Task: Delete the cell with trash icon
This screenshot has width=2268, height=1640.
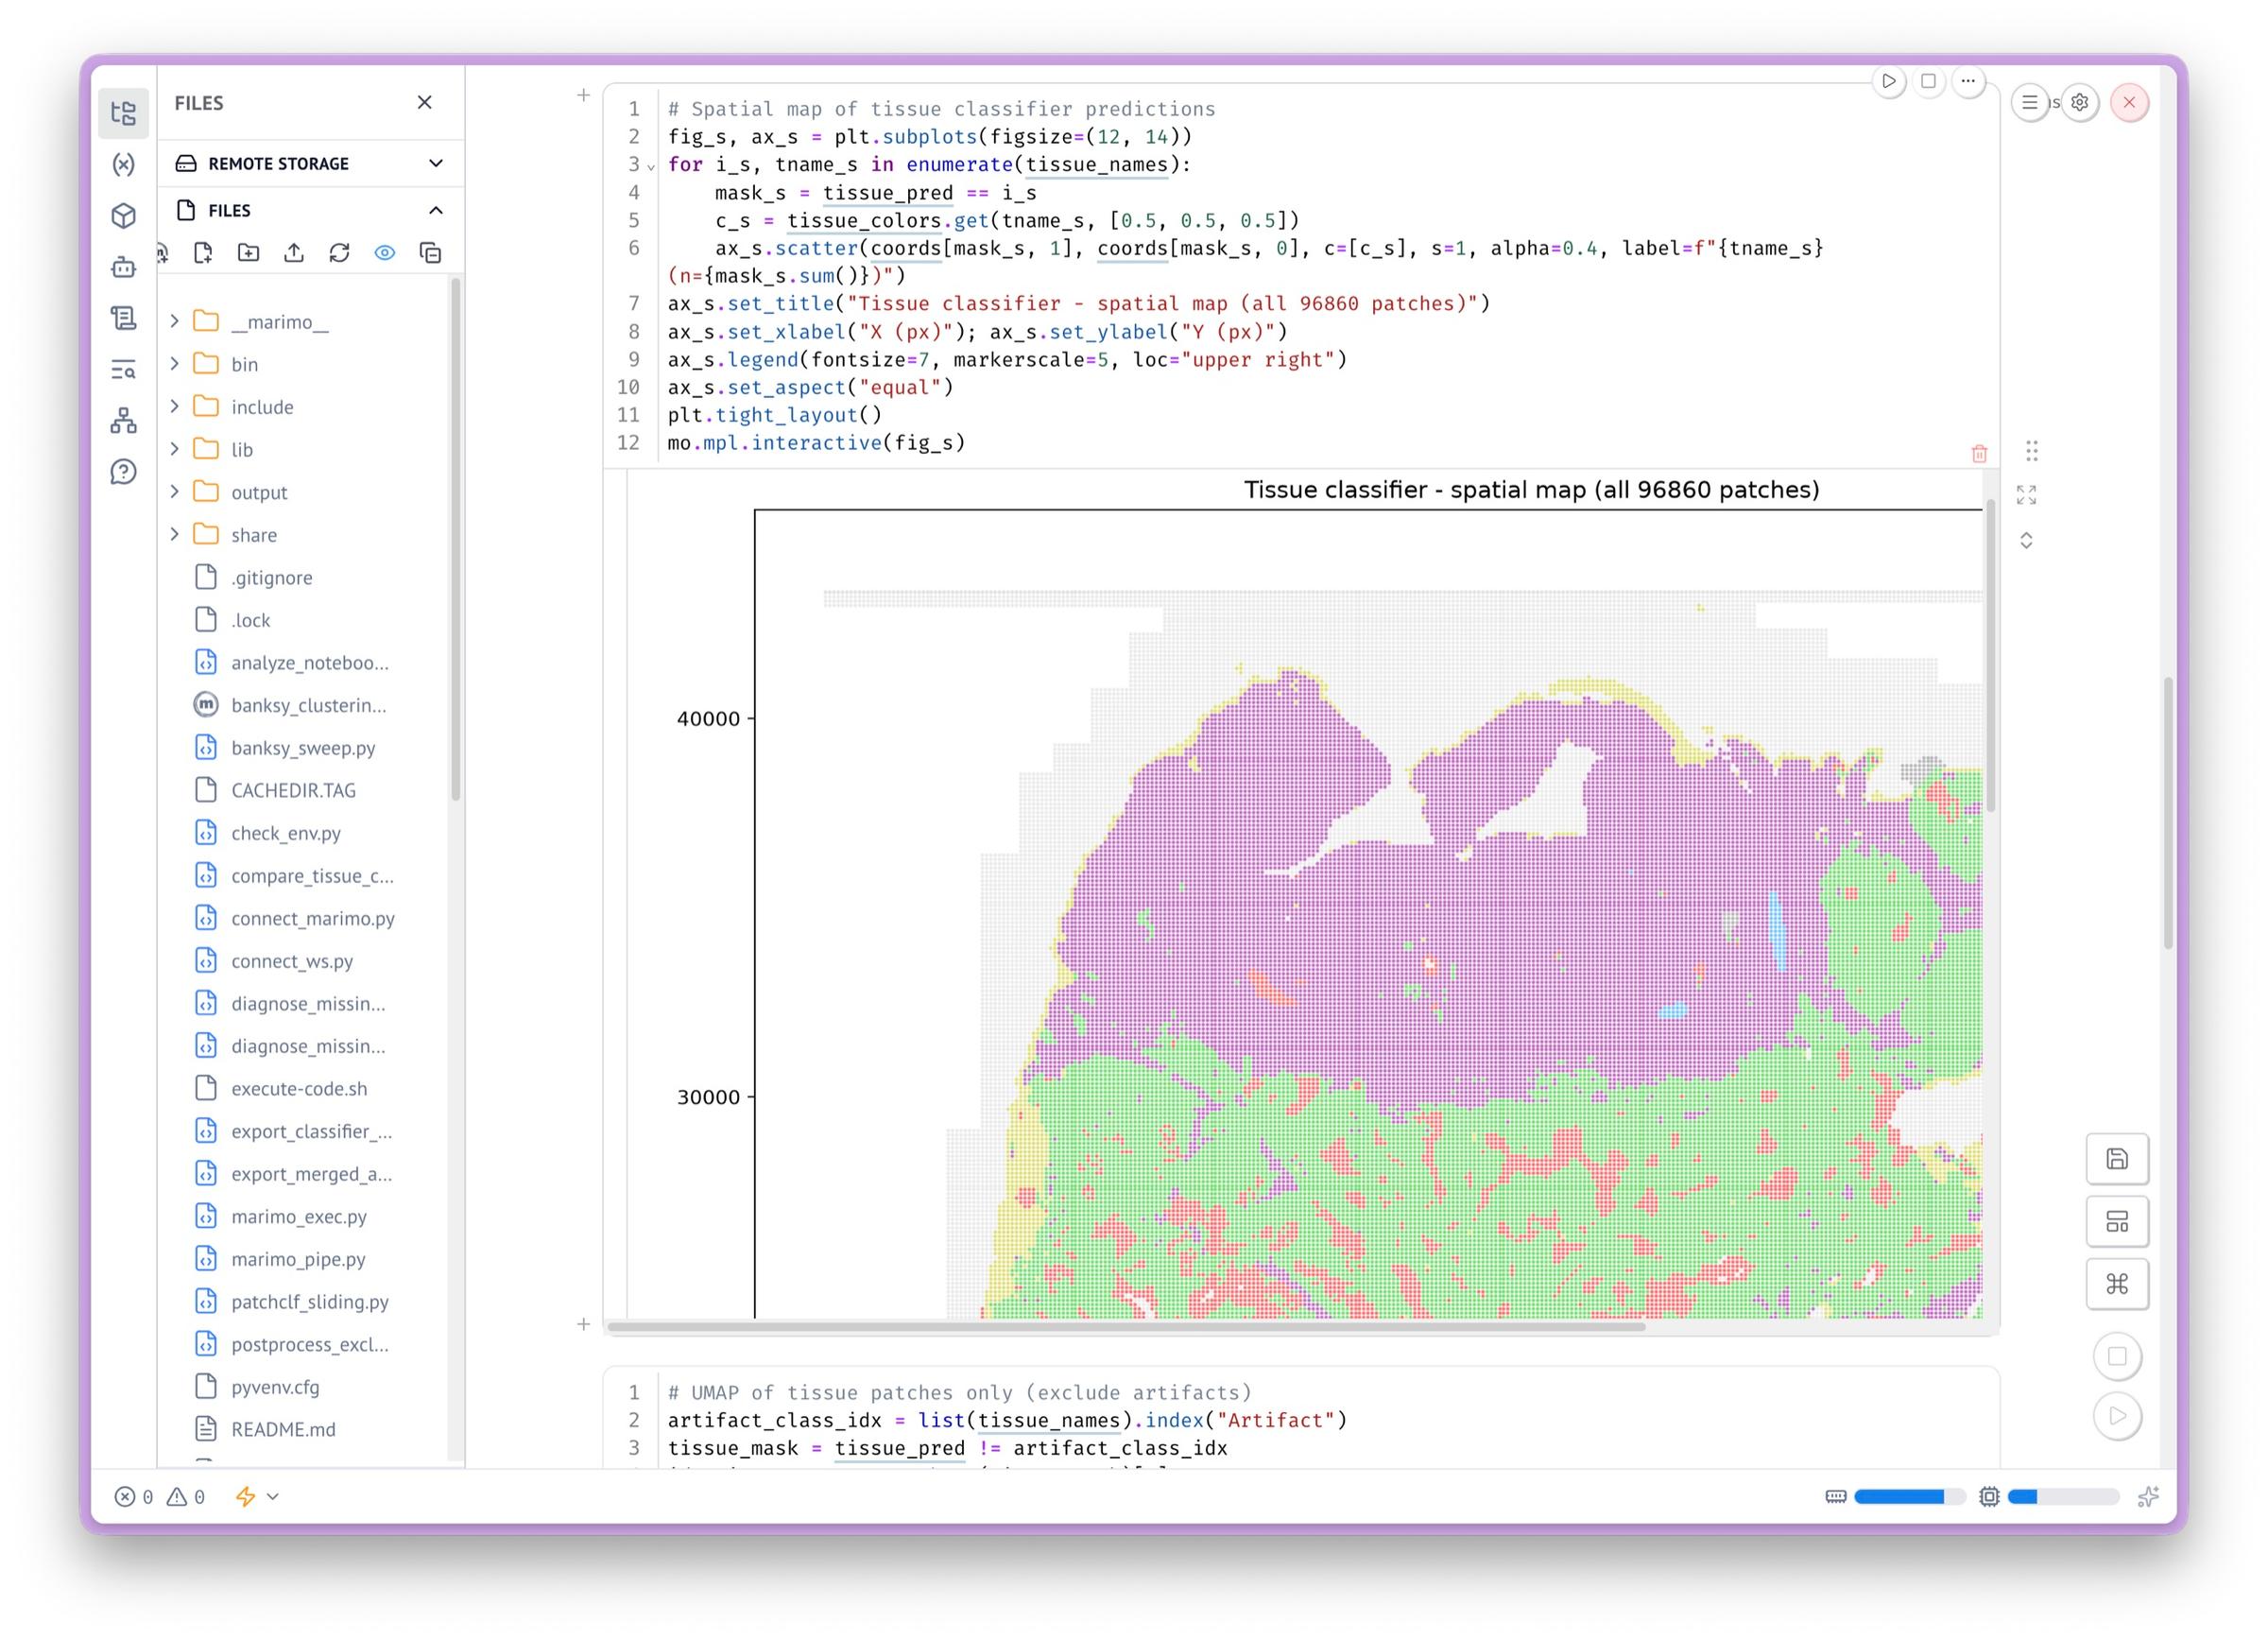Action: click(1979, 454)
